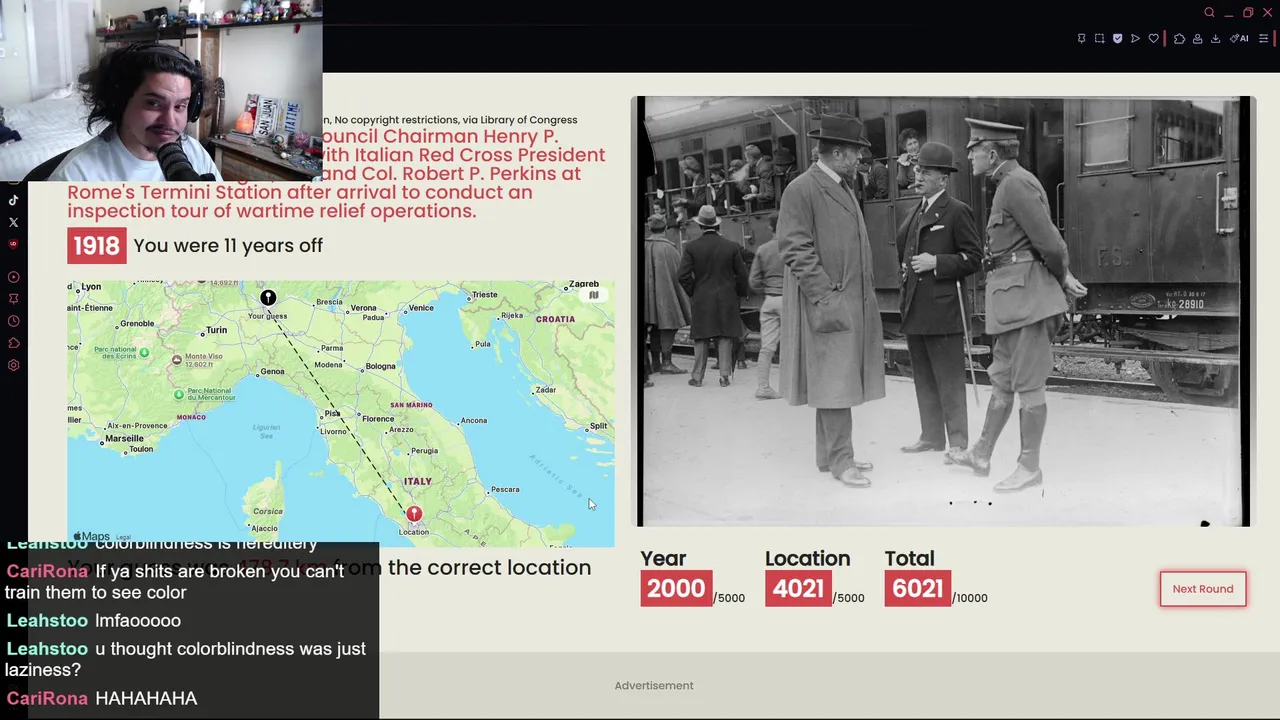Click the Parc National du Mercantour marker

pyautogui.click(x=179, y=394)
